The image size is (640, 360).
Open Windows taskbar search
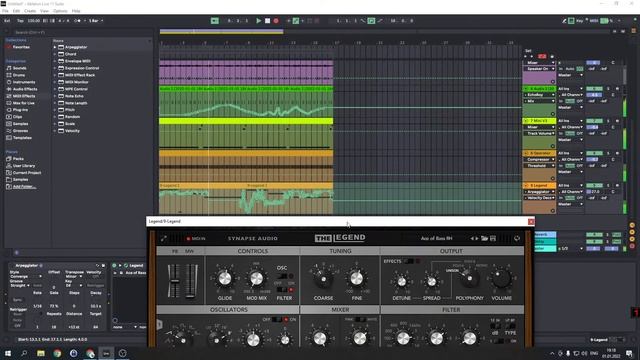(x=24, y=353)
